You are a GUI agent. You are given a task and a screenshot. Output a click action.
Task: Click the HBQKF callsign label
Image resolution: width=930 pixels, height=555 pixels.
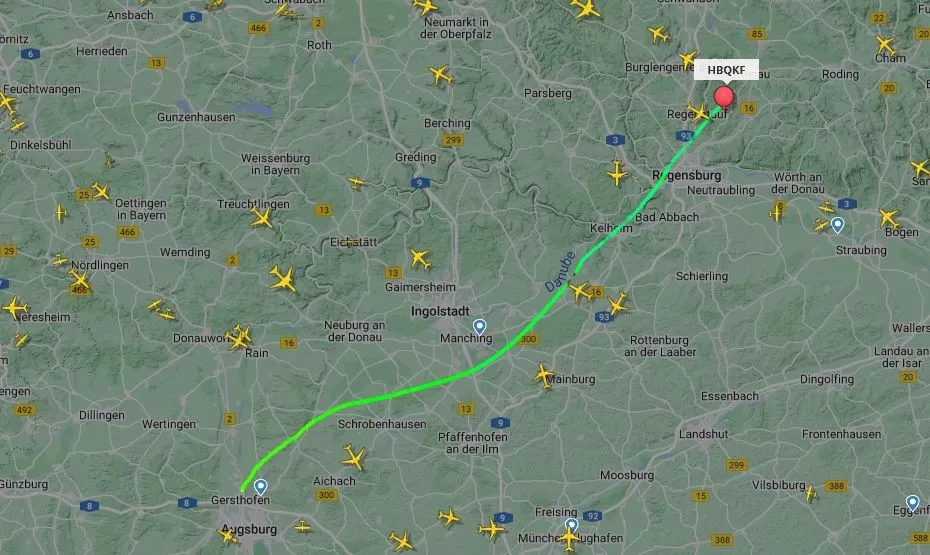point(726,70)
